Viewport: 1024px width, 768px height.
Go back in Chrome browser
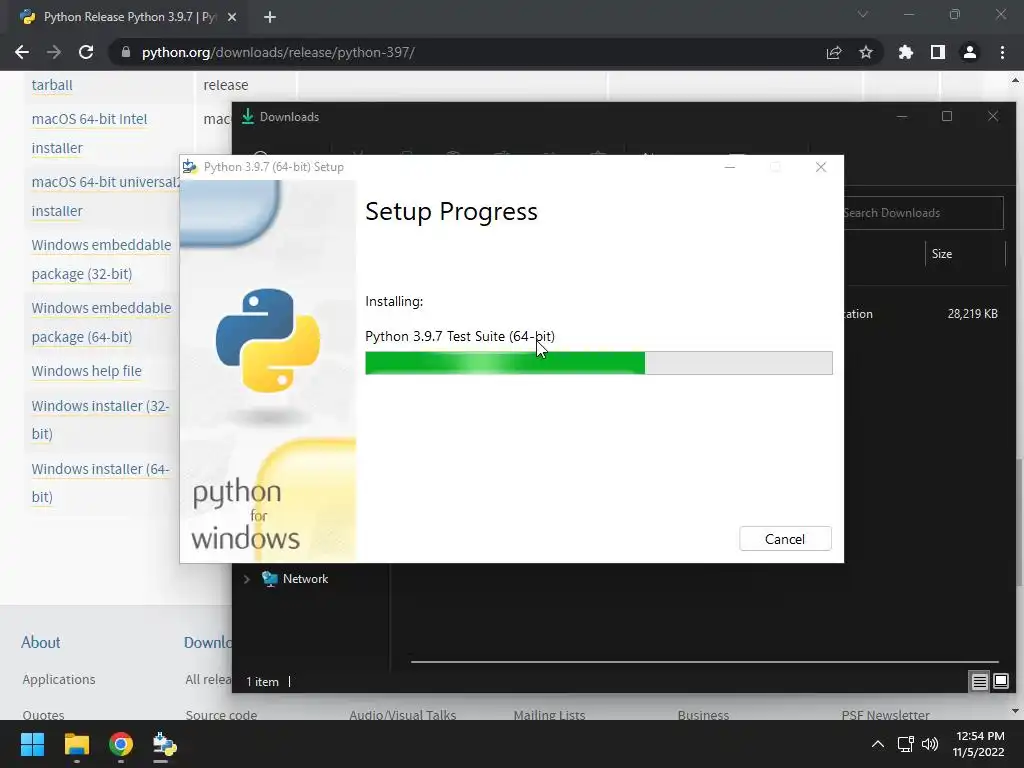coord(22,52)
